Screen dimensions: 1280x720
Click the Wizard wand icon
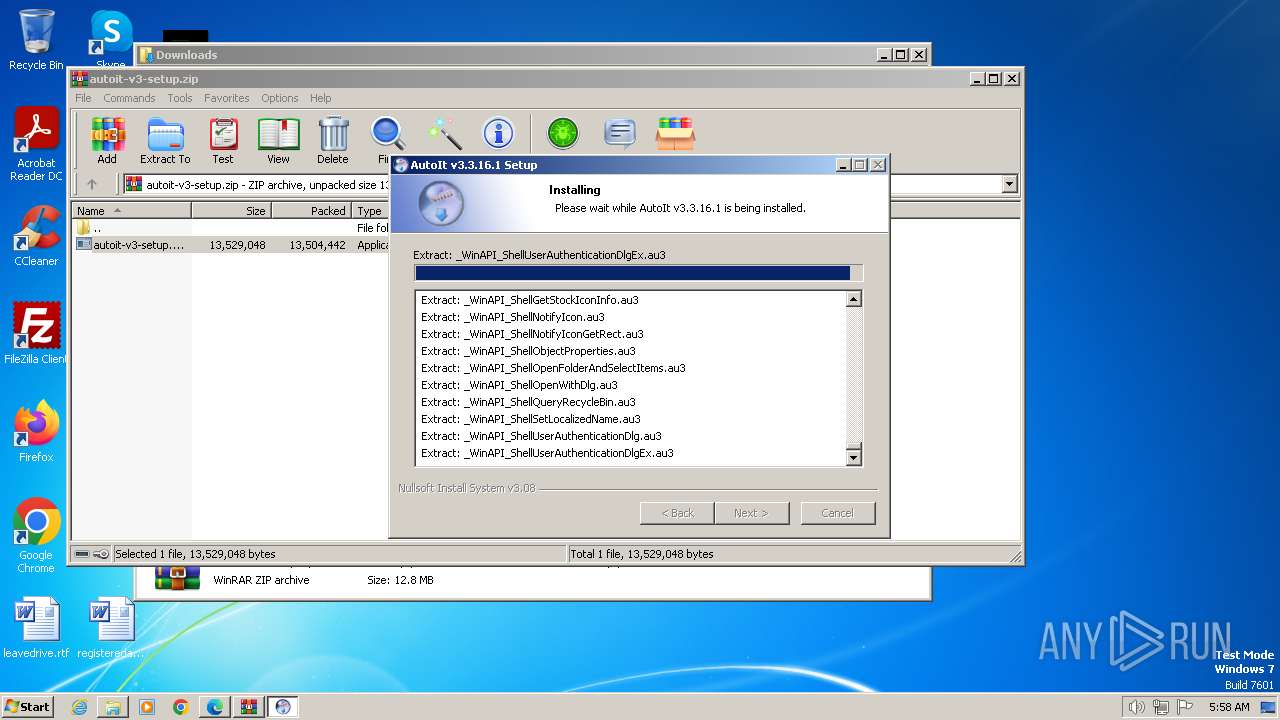(444, 134)
